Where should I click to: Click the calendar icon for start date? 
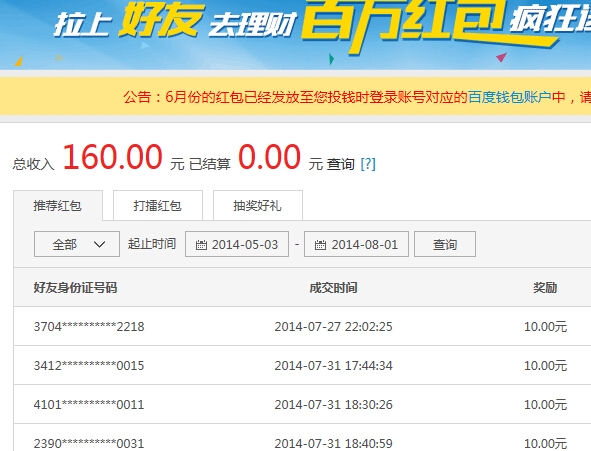pyautogui.click(x=201, y=245)
